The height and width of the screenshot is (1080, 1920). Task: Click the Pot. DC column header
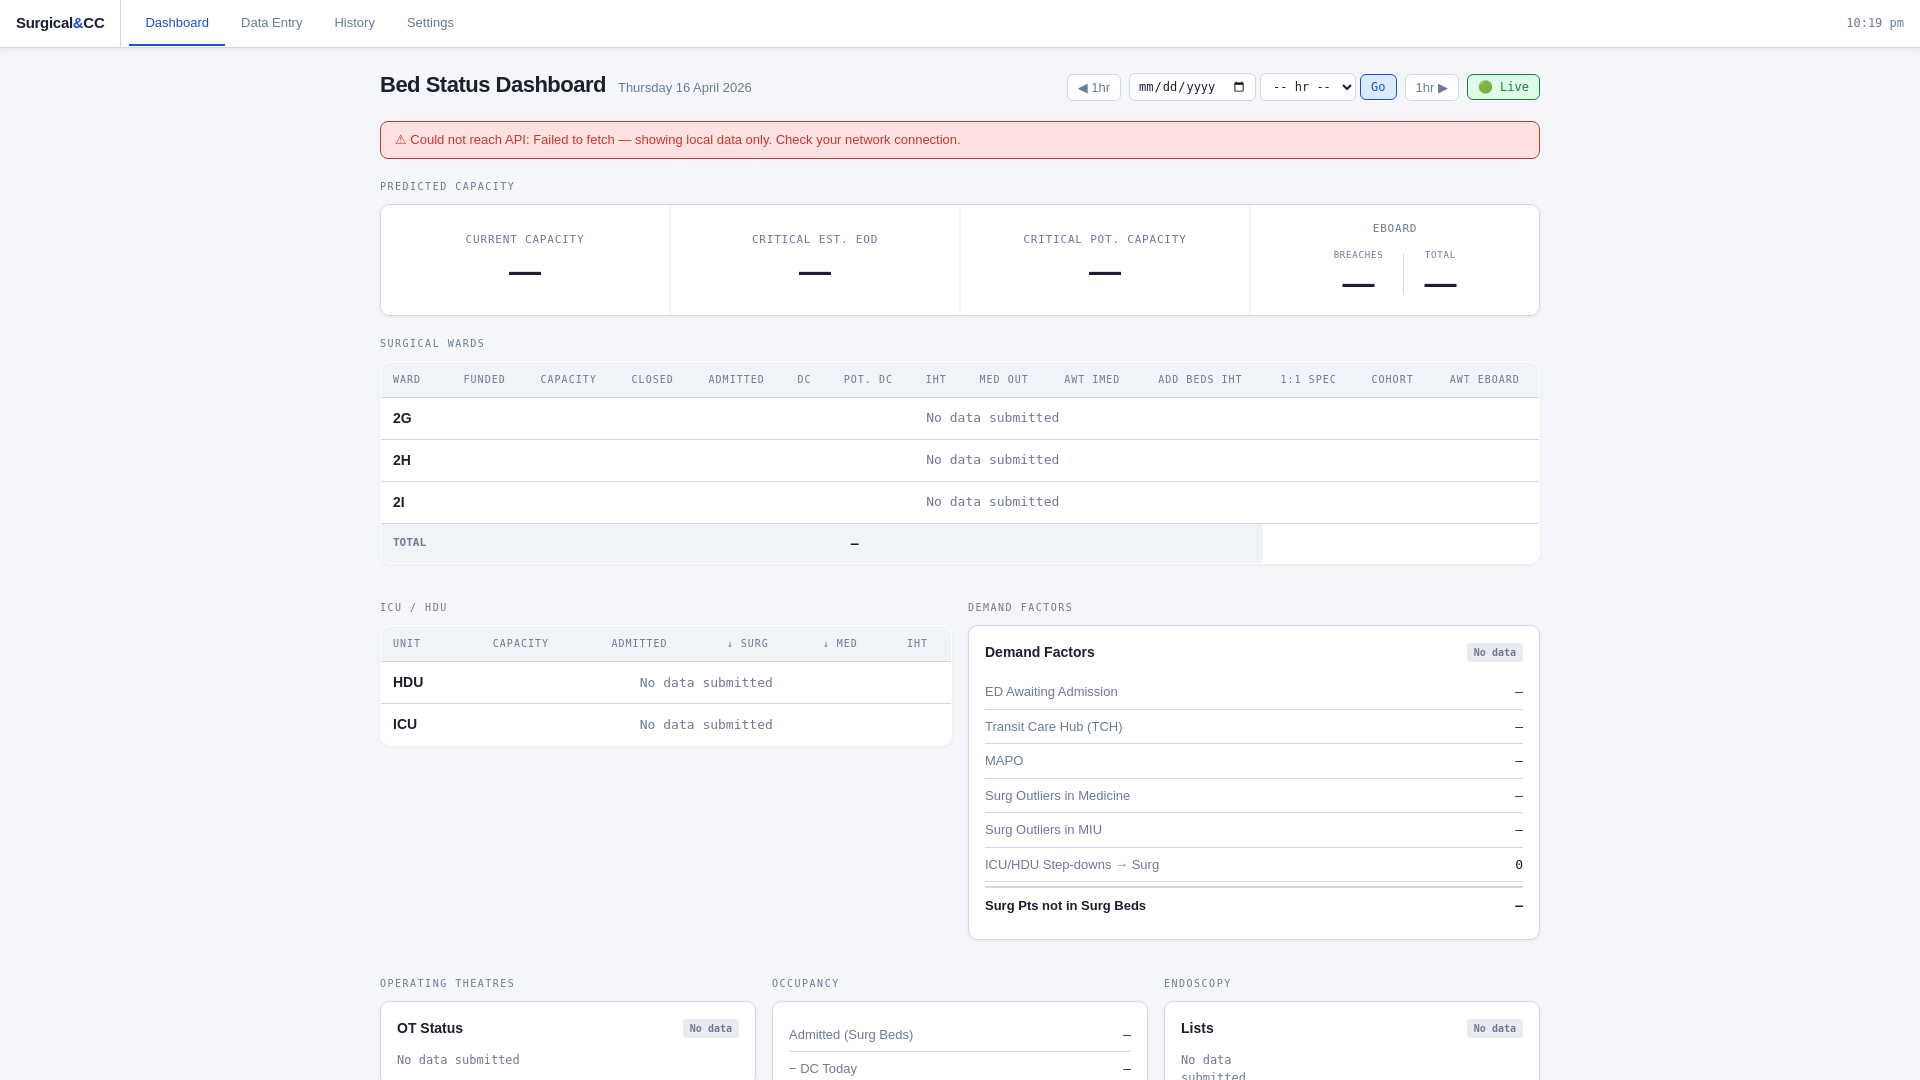click(x=868, y=380)
